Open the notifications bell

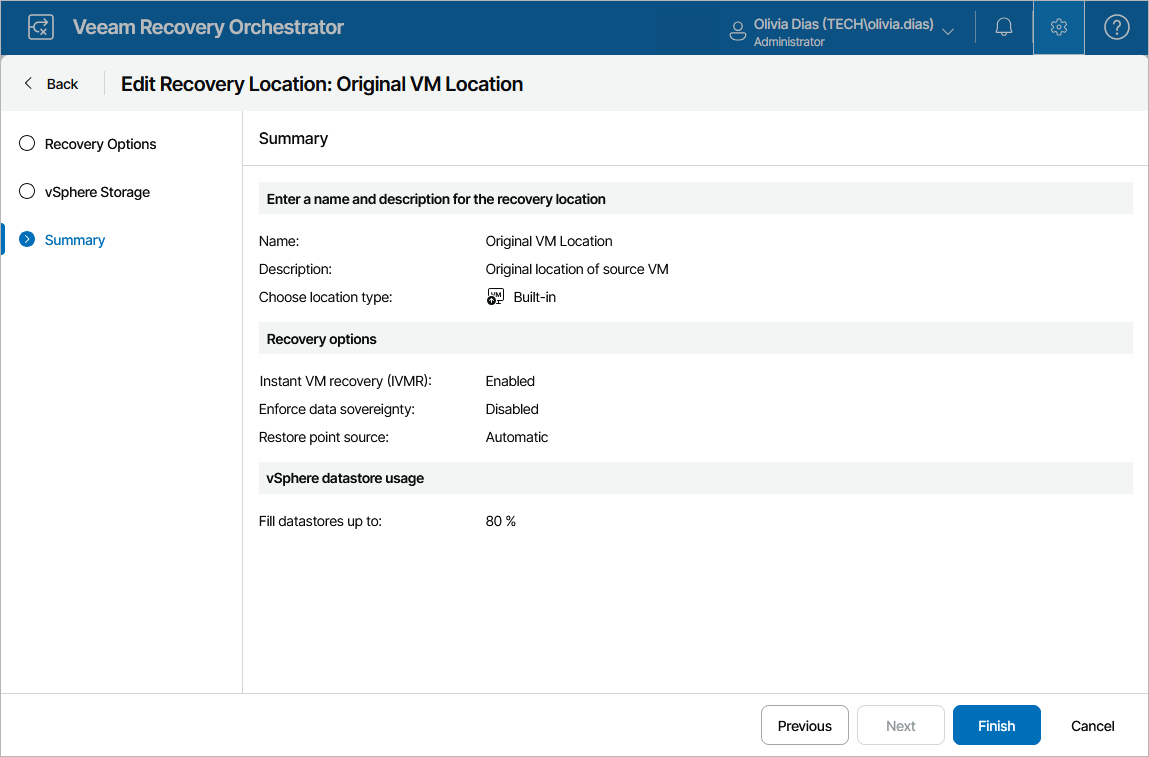pyautogui.click(x=1004, y=27)
